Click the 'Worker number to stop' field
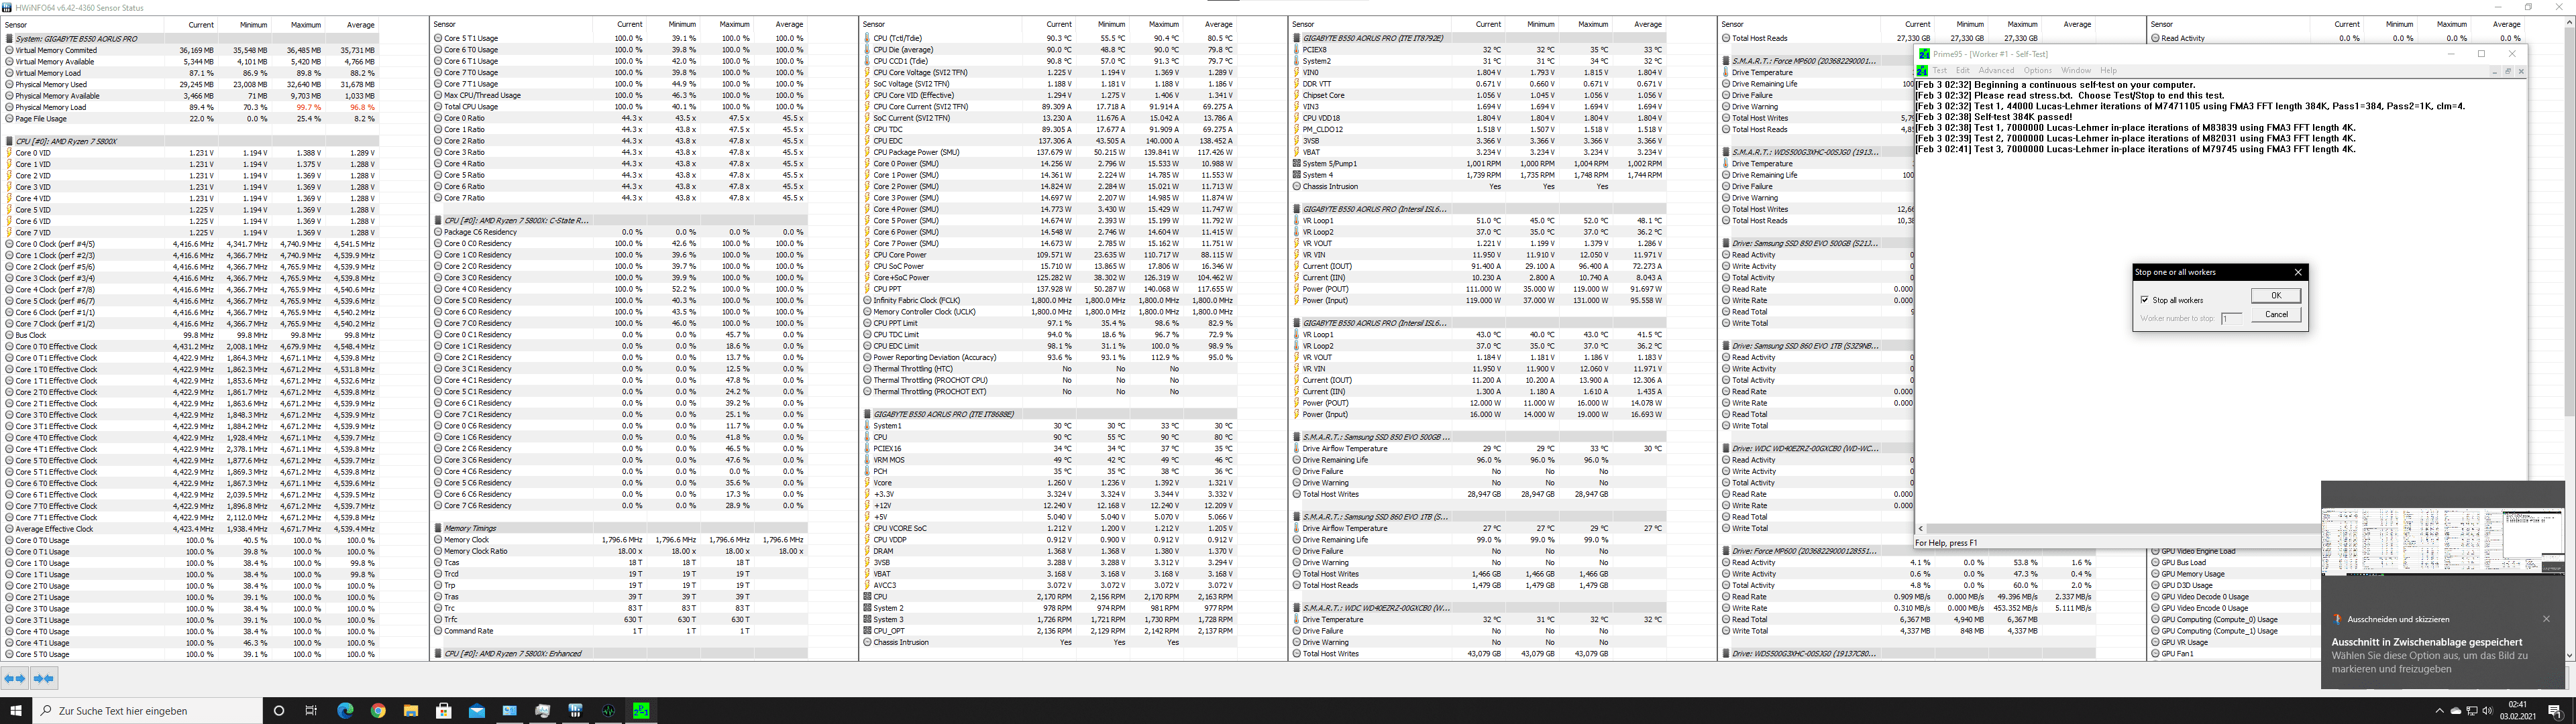 point(2231,319)
